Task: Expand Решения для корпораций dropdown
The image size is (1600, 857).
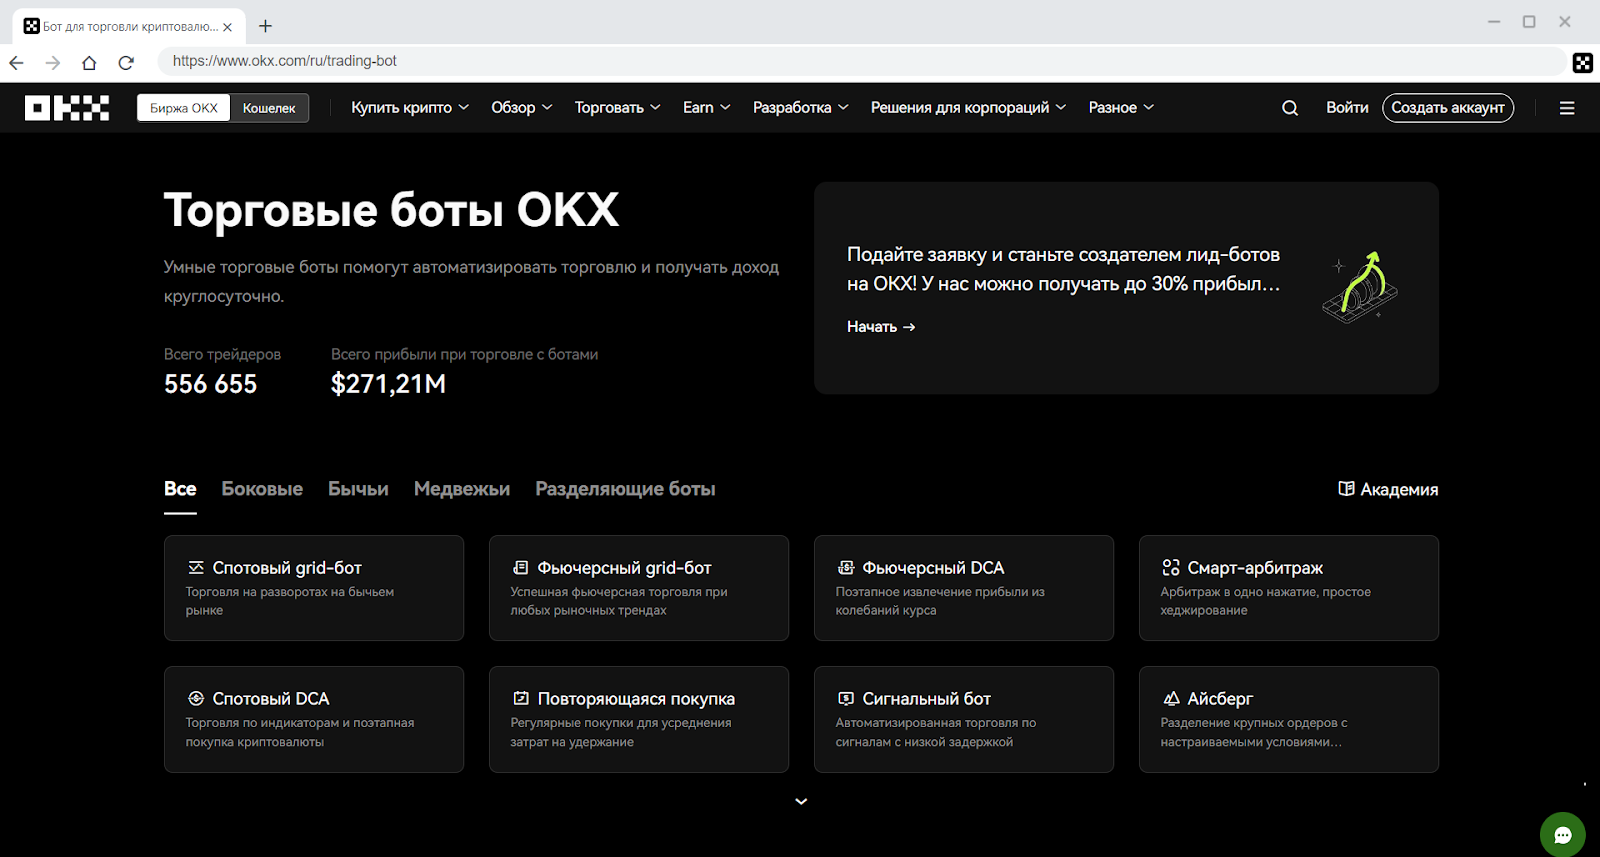Action: tap(969, 107)
